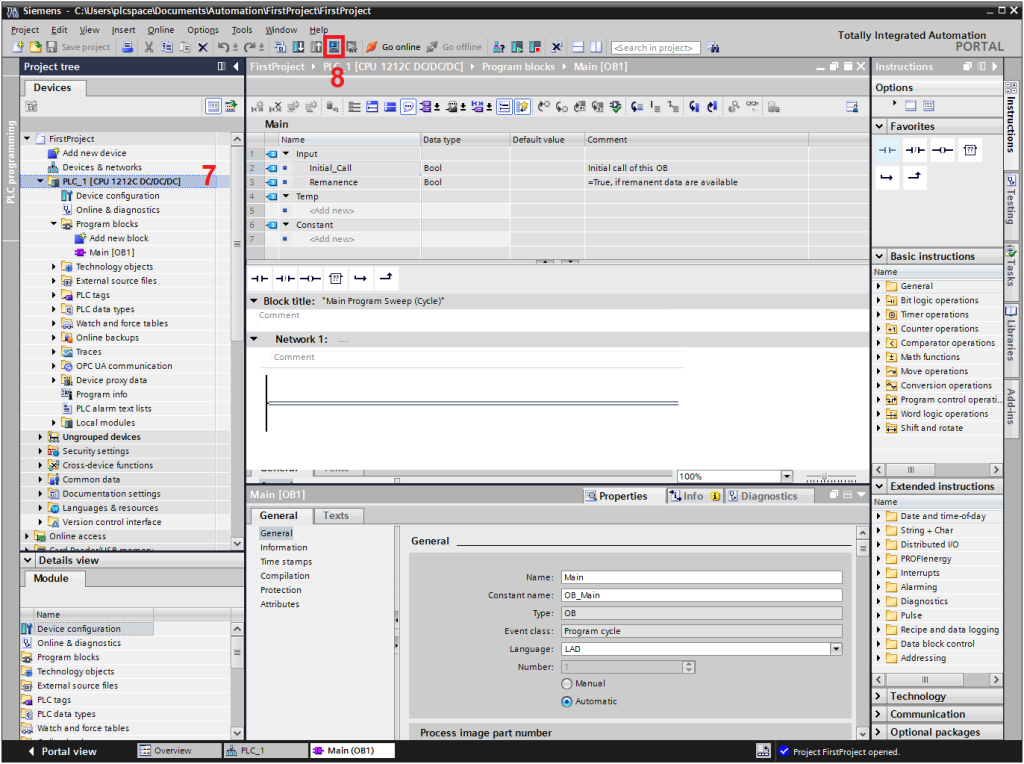Select the Manual numbering radio button
Screen dimensions: 1024x764
click(567, 684)
